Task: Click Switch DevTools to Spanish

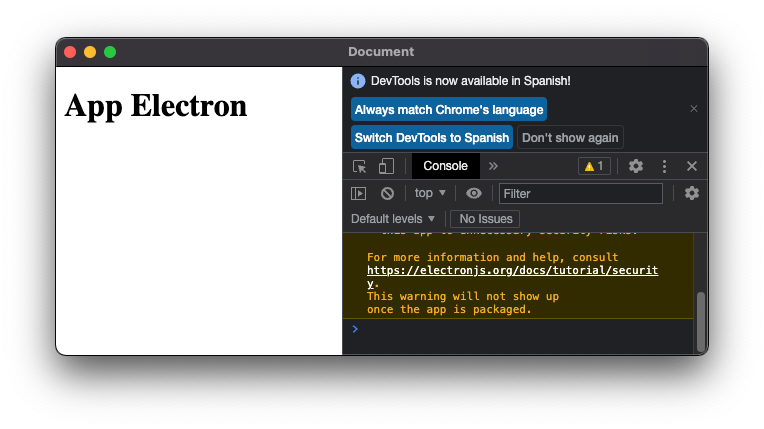Action: [432, 137]
